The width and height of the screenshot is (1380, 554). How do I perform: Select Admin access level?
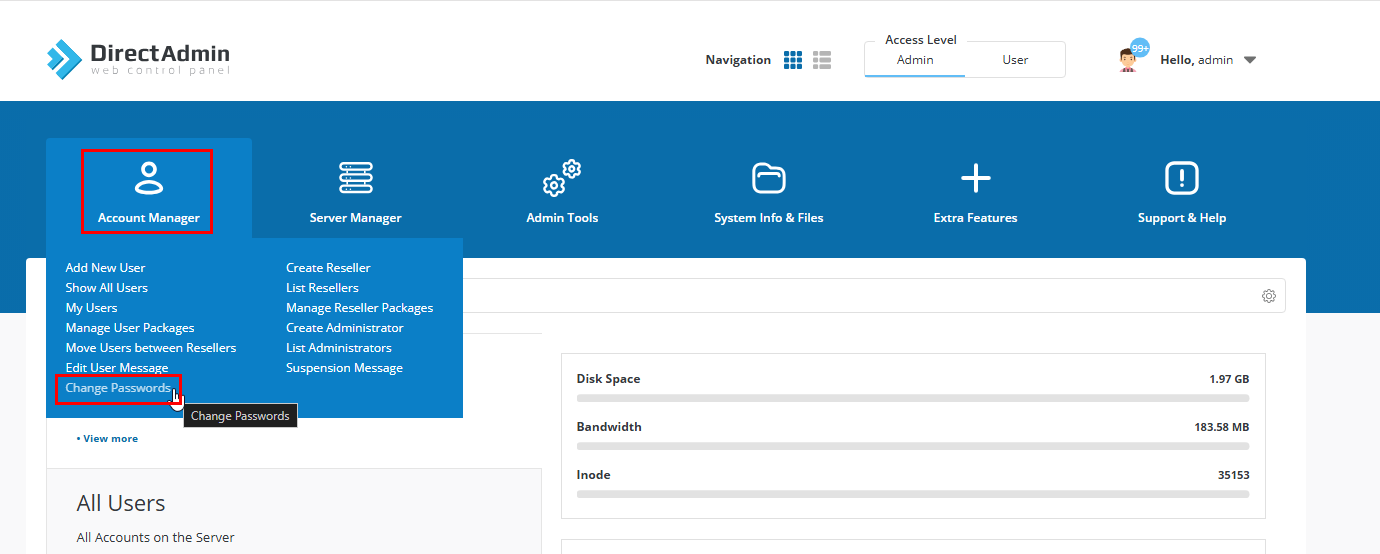[915, 60]
